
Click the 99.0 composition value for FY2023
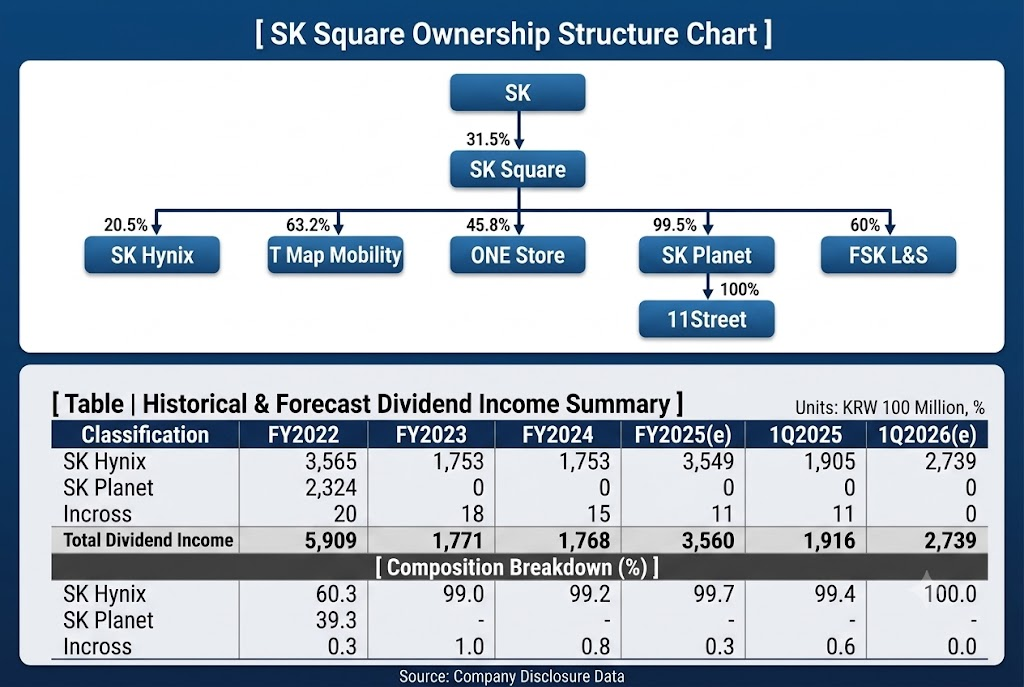(x=464, y=594)
